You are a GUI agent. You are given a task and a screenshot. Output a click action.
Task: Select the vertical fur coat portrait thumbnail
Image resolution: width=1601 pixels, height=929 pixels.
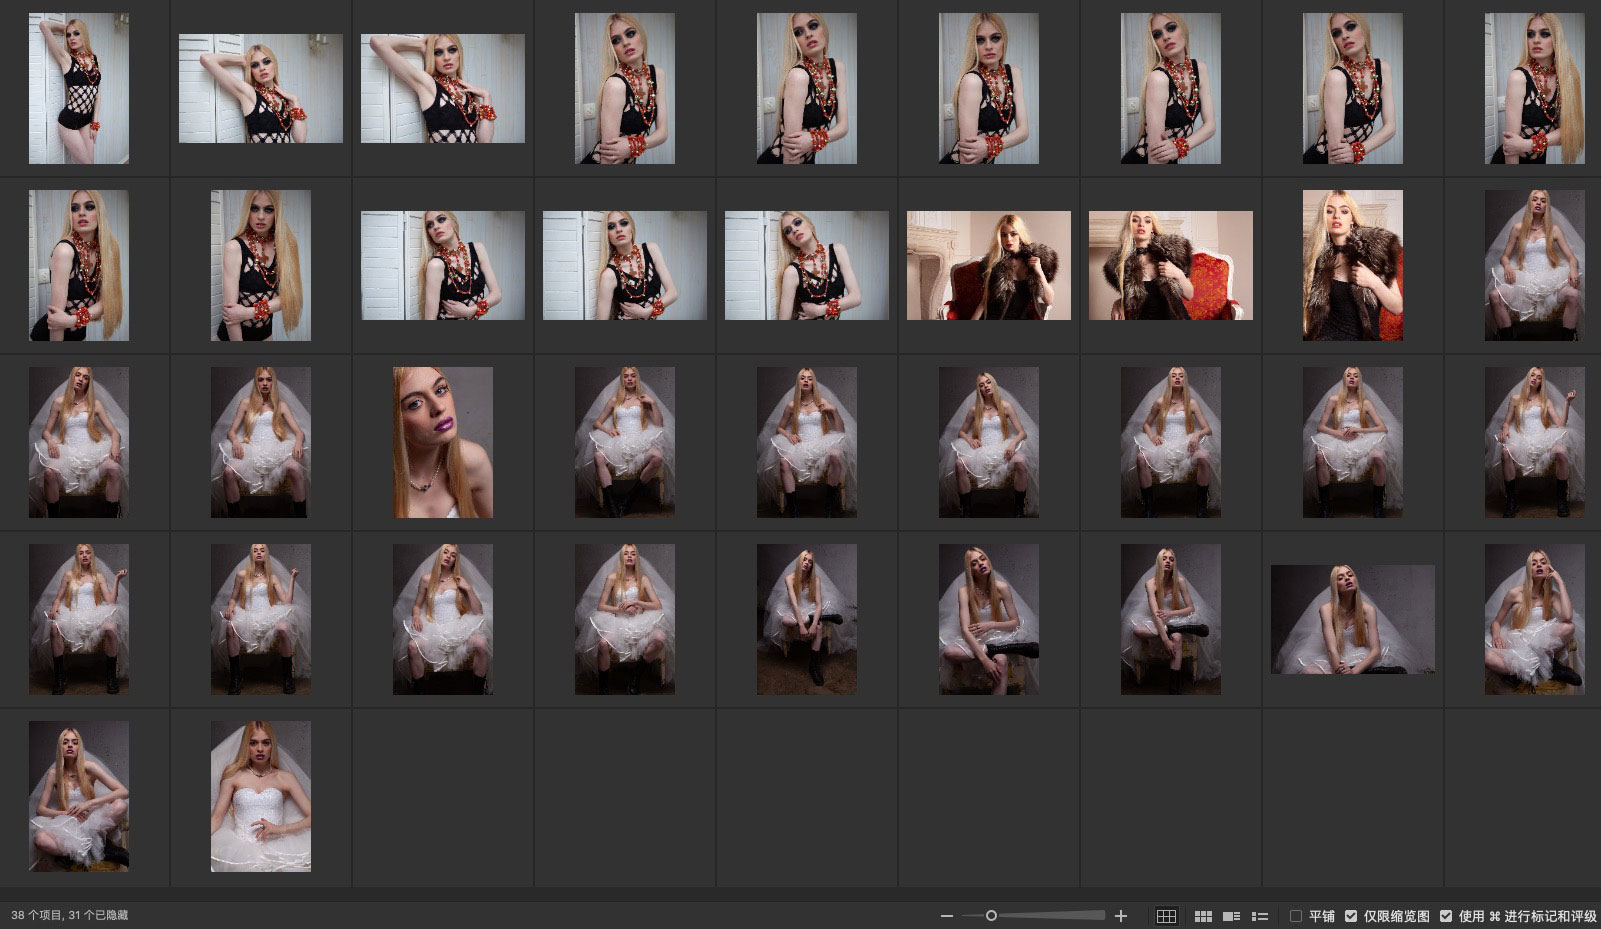pyautogui.click(x=1352, y=265)
